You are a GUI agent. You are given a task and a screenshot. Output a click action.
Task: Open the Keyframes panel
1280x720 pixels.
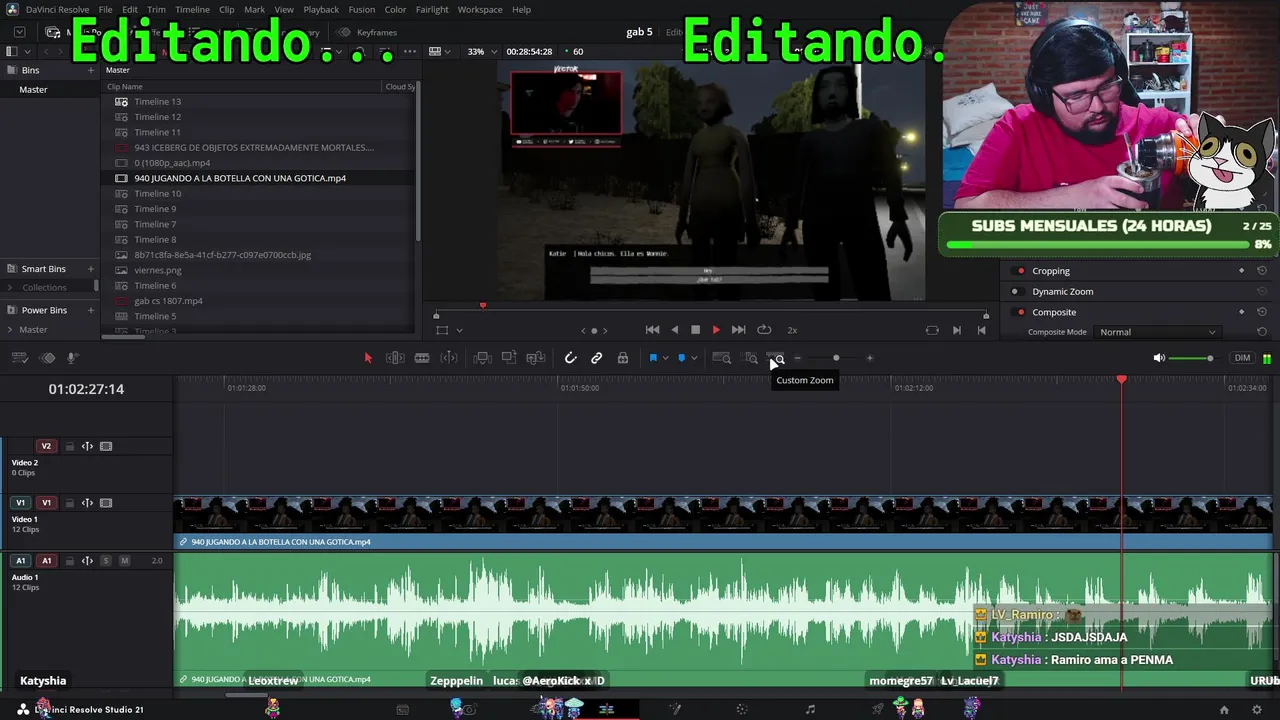[x=367, y=32]
